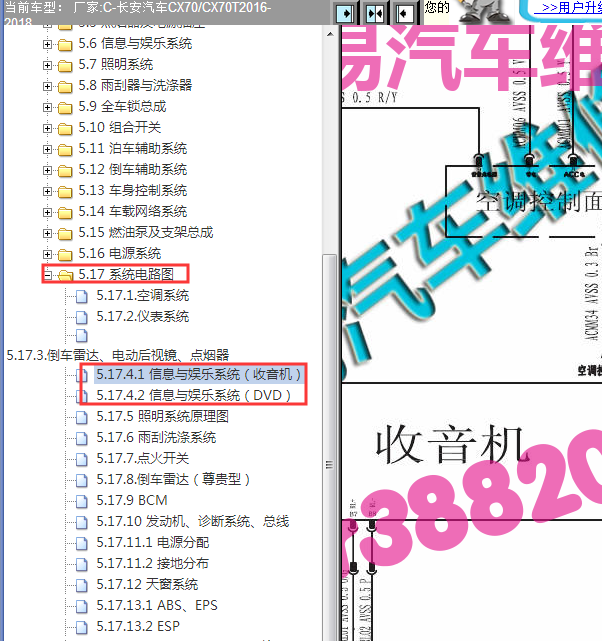This screenshot has height=641, width=602.
Task: Click document icon of 5.17.13.2 ESP
Action: 82,627
